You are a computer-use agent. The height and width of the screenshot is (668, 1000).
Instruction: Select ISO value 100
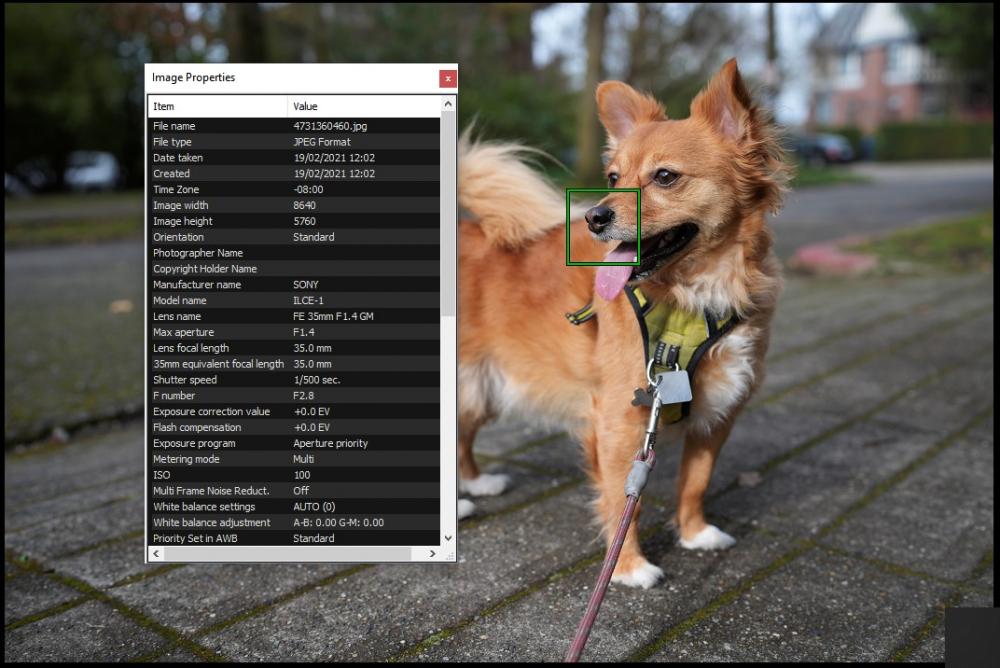302,475
